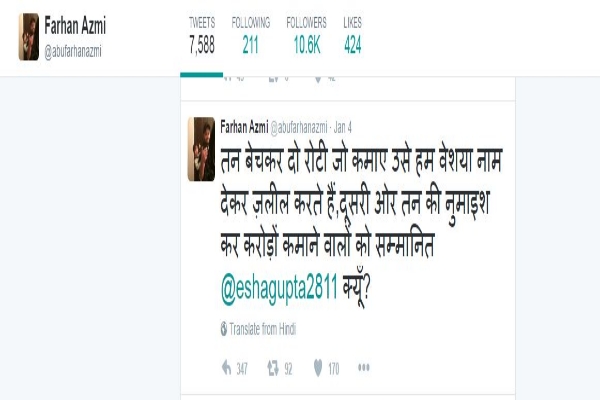Click Translate from Hindi link

coord(262,329)
